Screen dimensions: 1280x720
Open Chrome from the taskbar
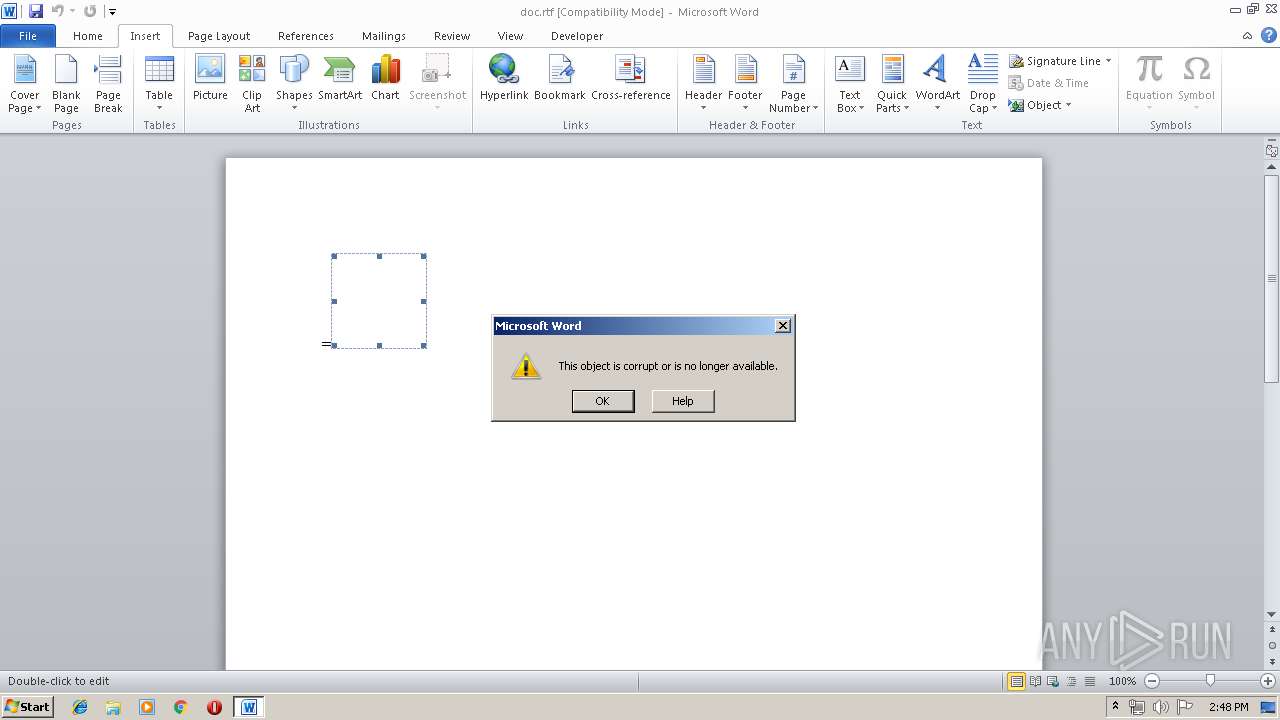(x=181, y=707)
